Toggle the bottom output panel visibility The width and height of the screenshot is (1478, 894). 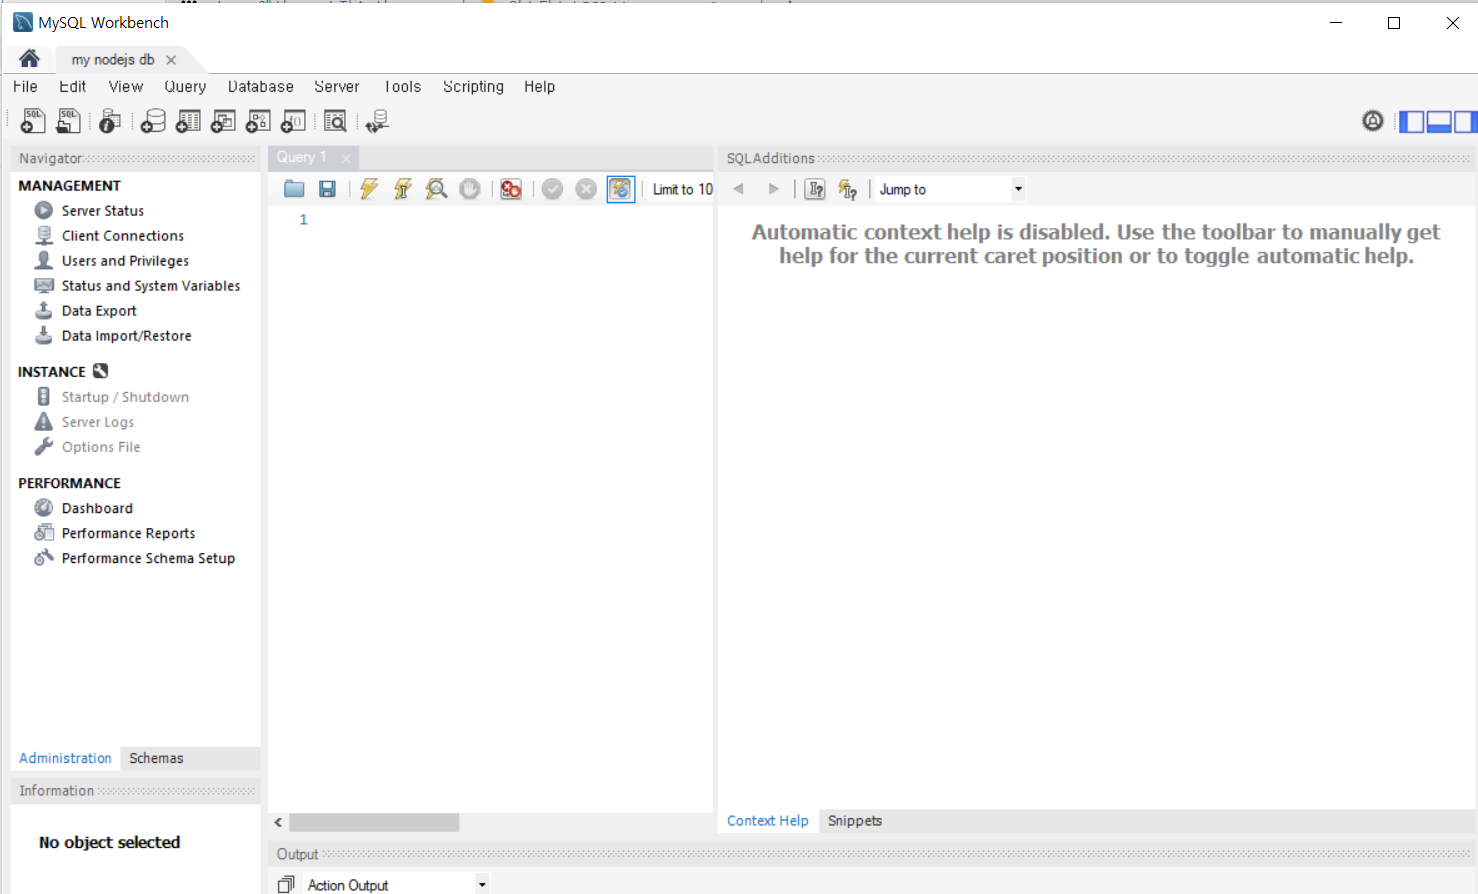tap(1439, 122)
